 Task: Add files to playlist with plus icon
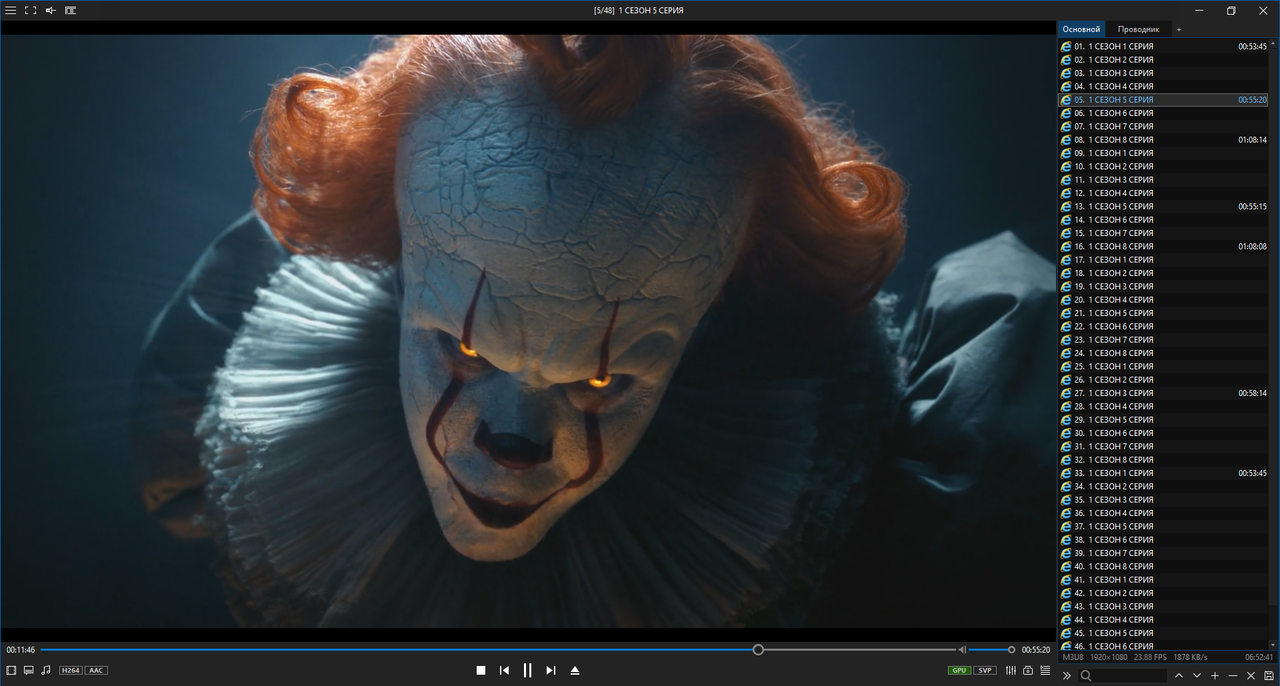pos(1215,676)
